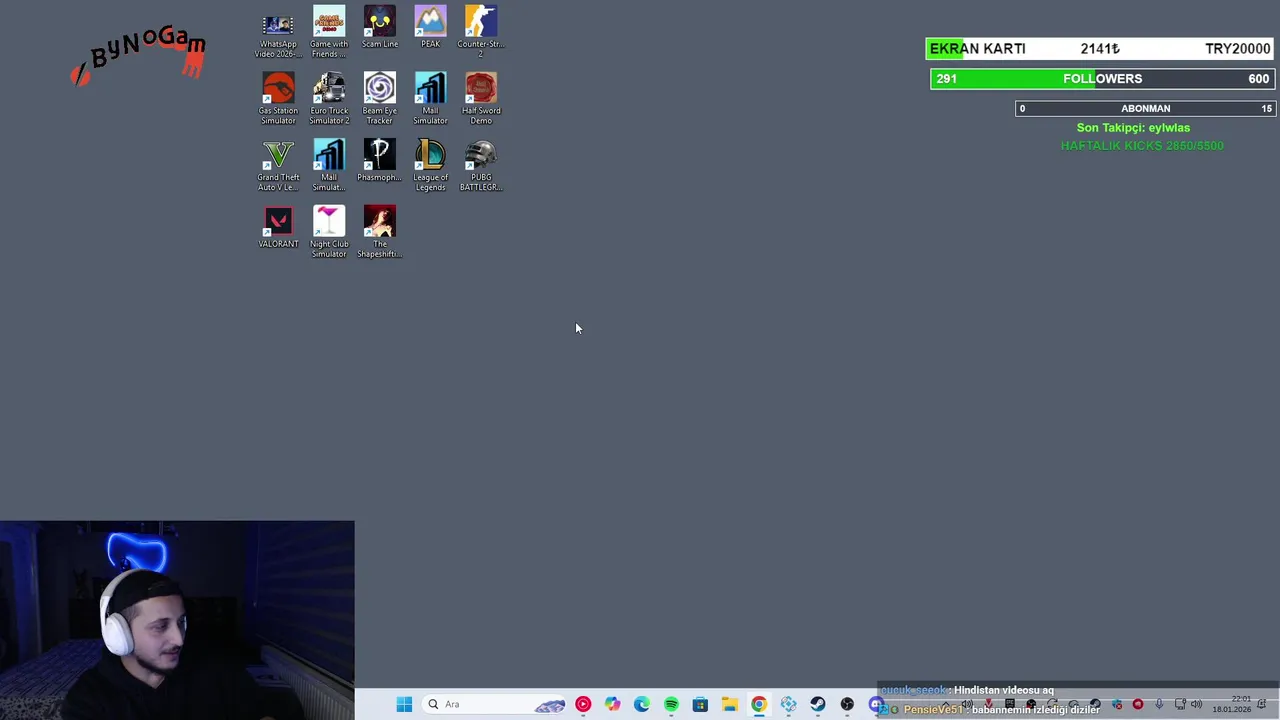Image resolution: width=1280 pixels, height=720 pixels.
Task: Click the EKRAN KARTI donation goal bar
Action: (x=1100, y=49)
